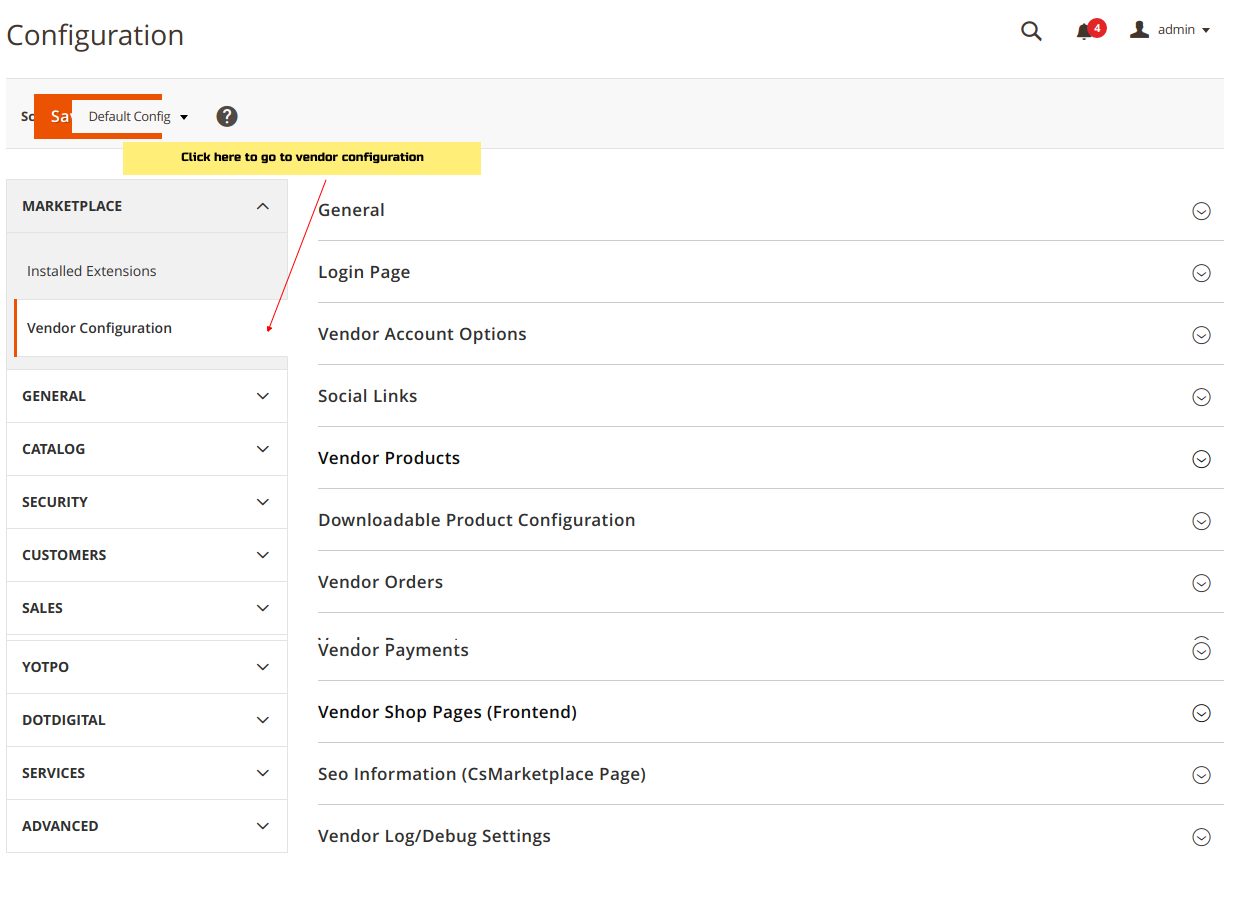The image size is (1235, 904).
Task: Select Installed Extensions in sidebar
Action: coord(92,271)
